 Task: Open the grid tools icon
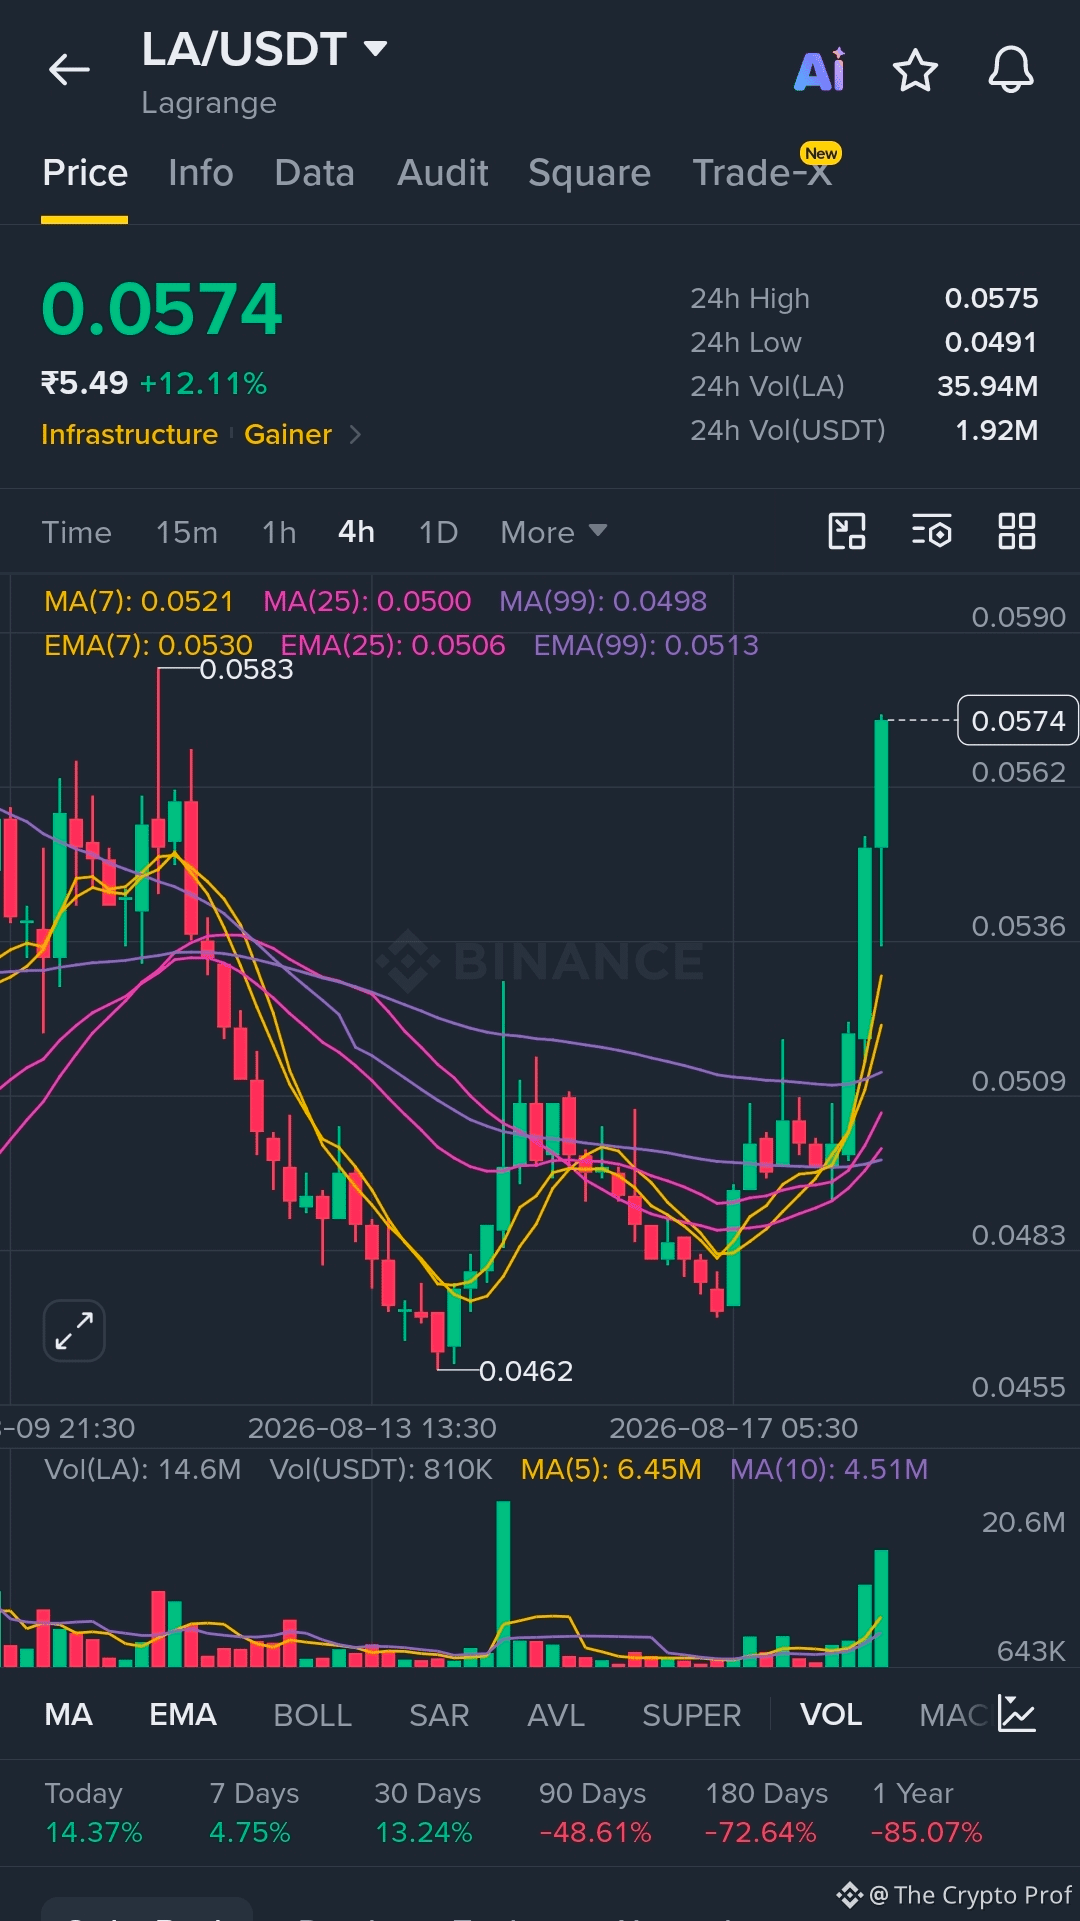point(1017,531)
